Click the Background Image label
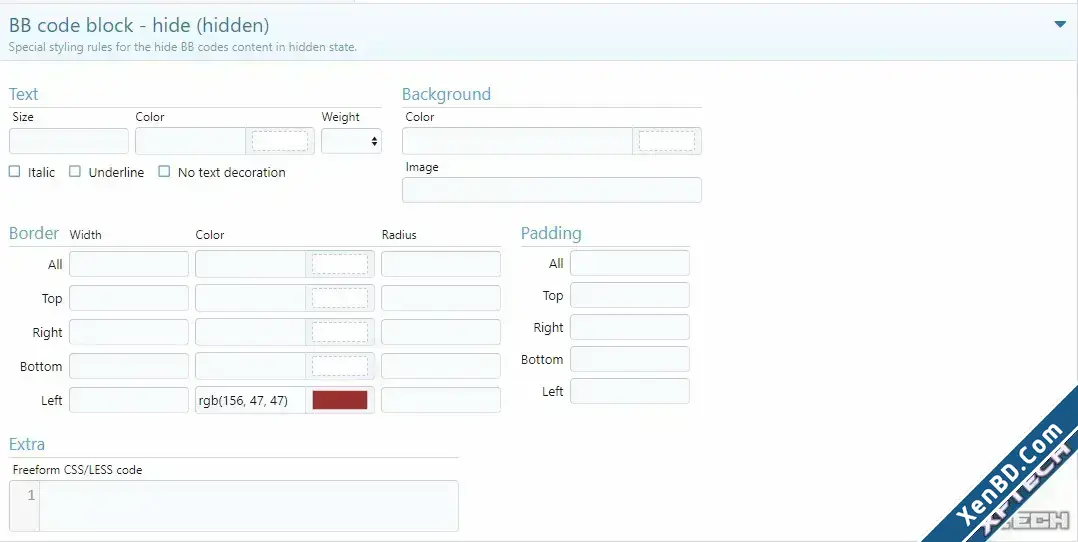Viewport: 1078px width, 542px height. pos(422,166)
